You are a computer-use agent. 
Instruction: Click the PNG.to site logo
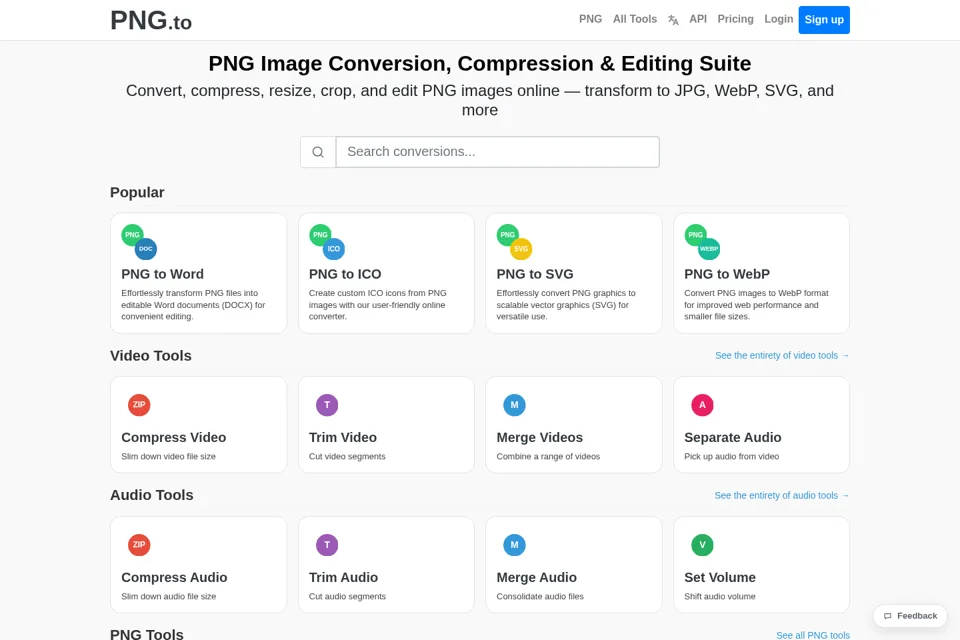151,21
